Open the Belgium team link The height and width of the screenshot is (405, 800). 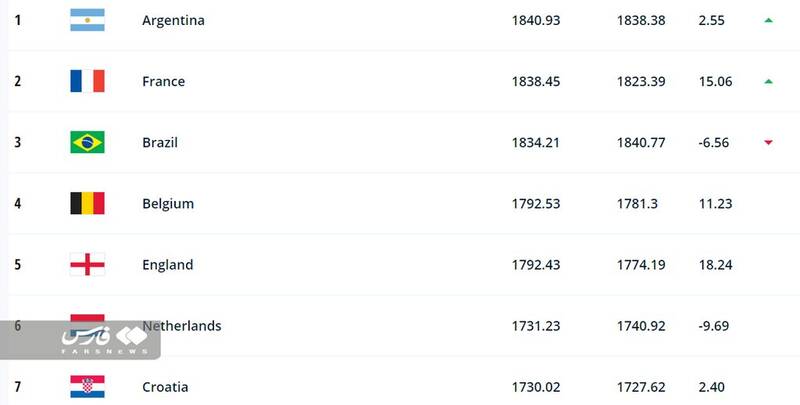pos(168,203)
